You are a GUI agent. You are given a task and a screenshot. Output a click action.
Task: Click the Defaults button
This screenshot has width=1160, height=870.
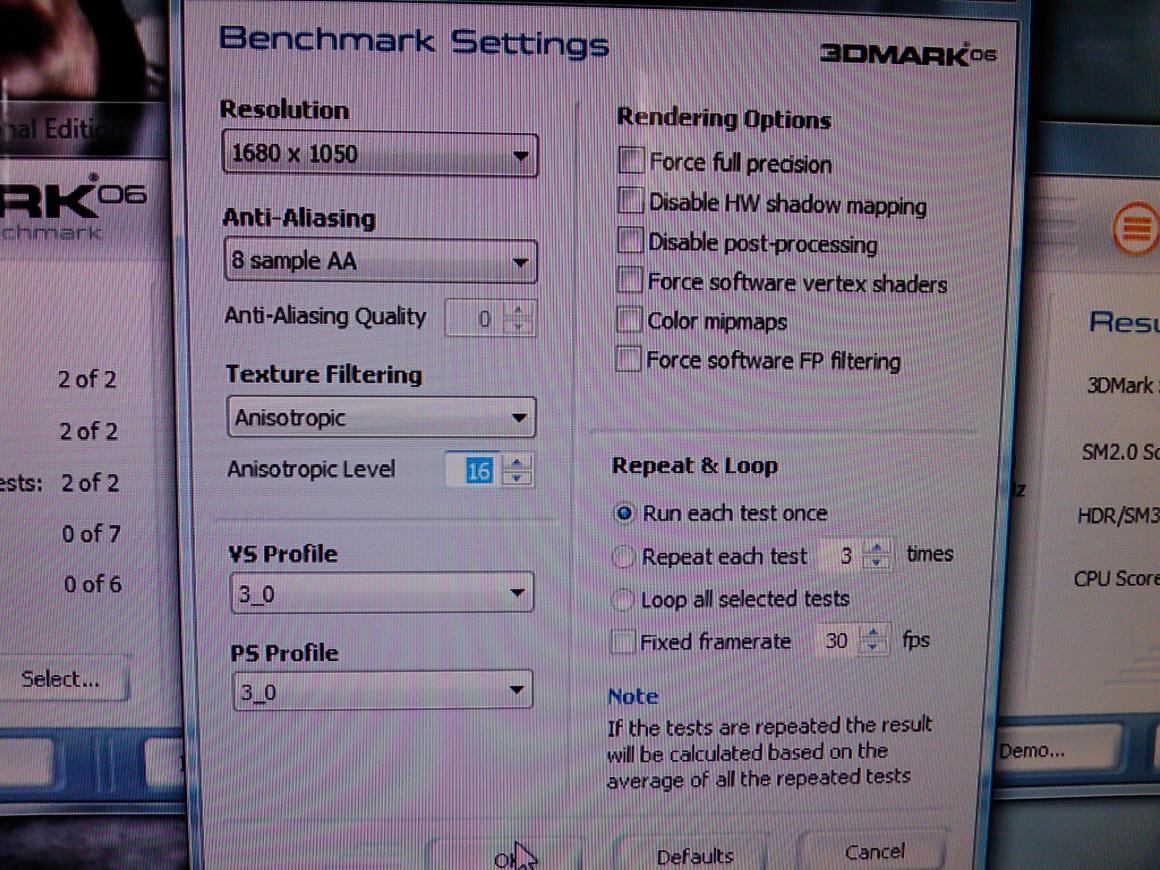(694, 854)
